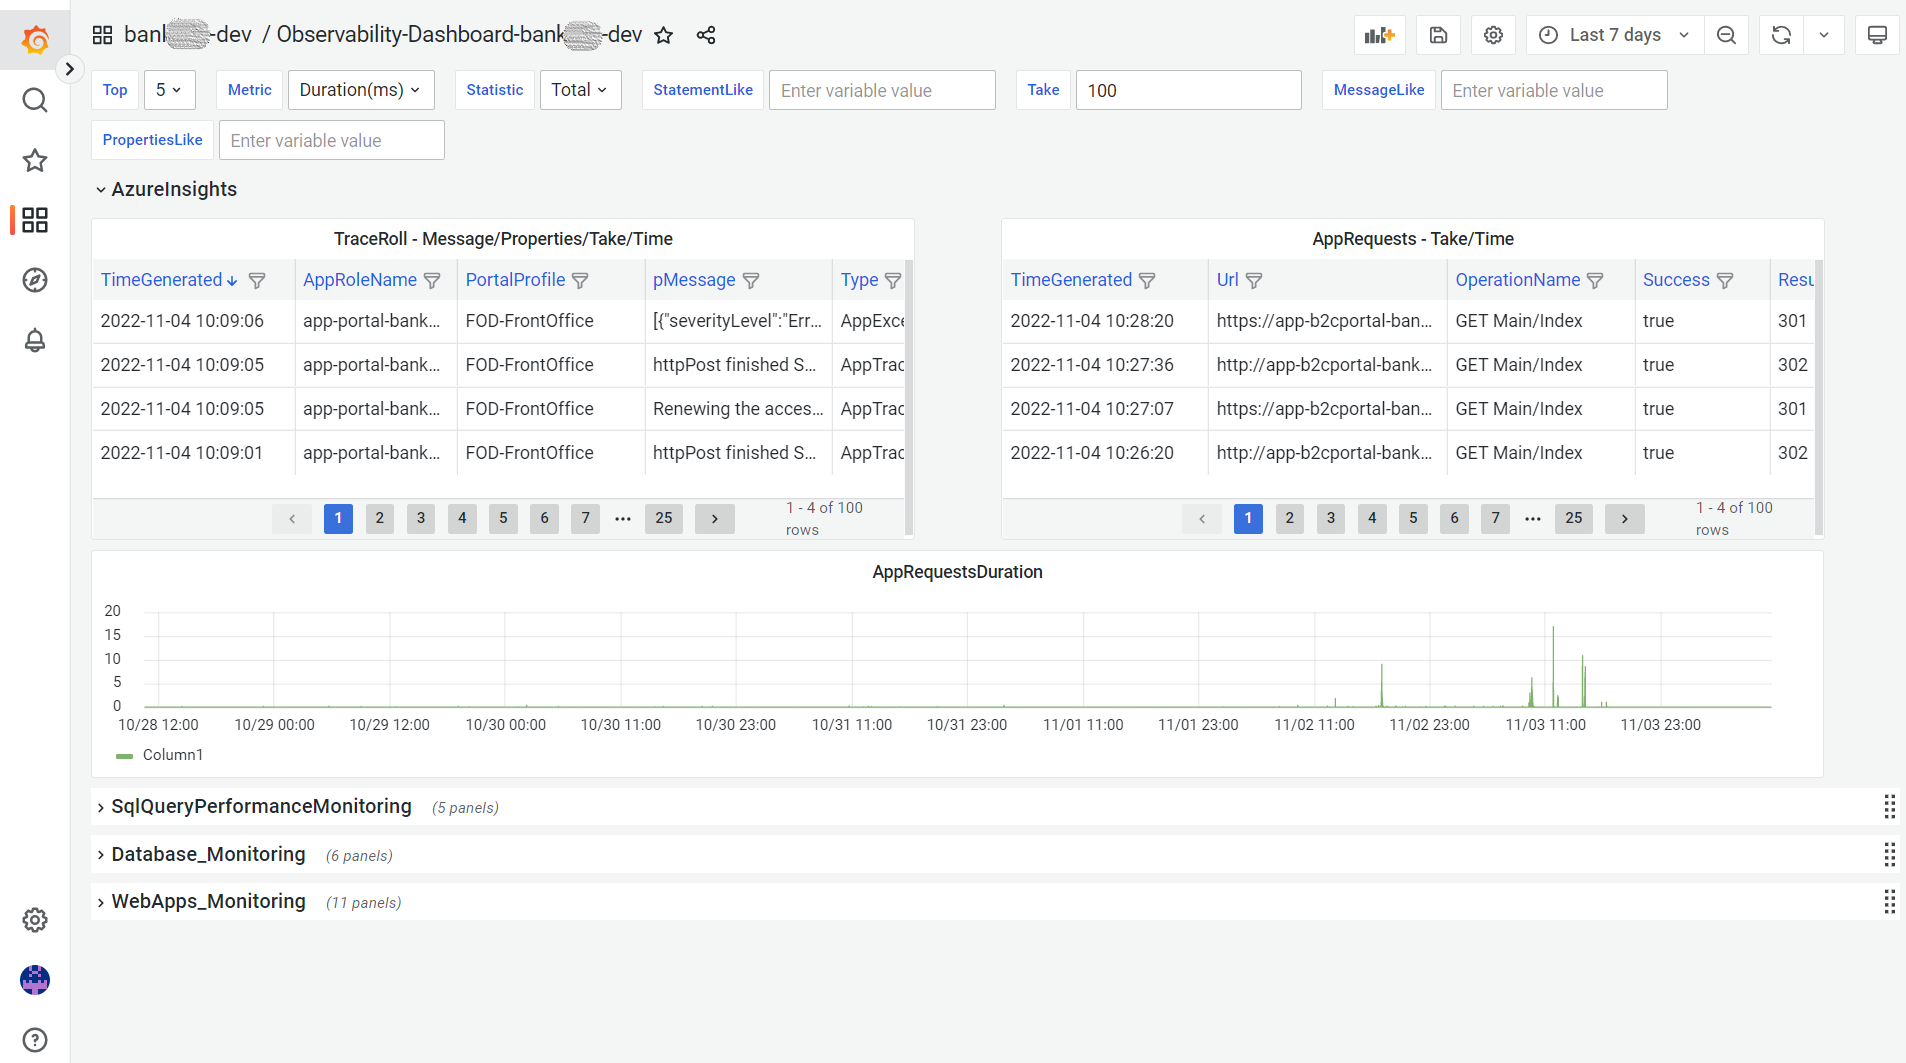This screenshot has width=1906, height=1063.
Task: Filter the pMessage column
Action: (x=751, y=281)
